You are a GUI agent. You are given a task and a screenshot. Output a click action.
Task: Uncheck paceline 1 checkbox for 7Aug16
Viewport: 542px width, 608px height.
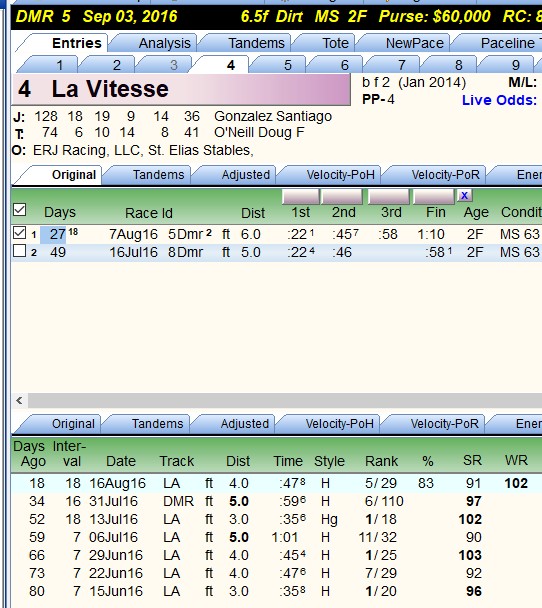[x=19, y=233]
